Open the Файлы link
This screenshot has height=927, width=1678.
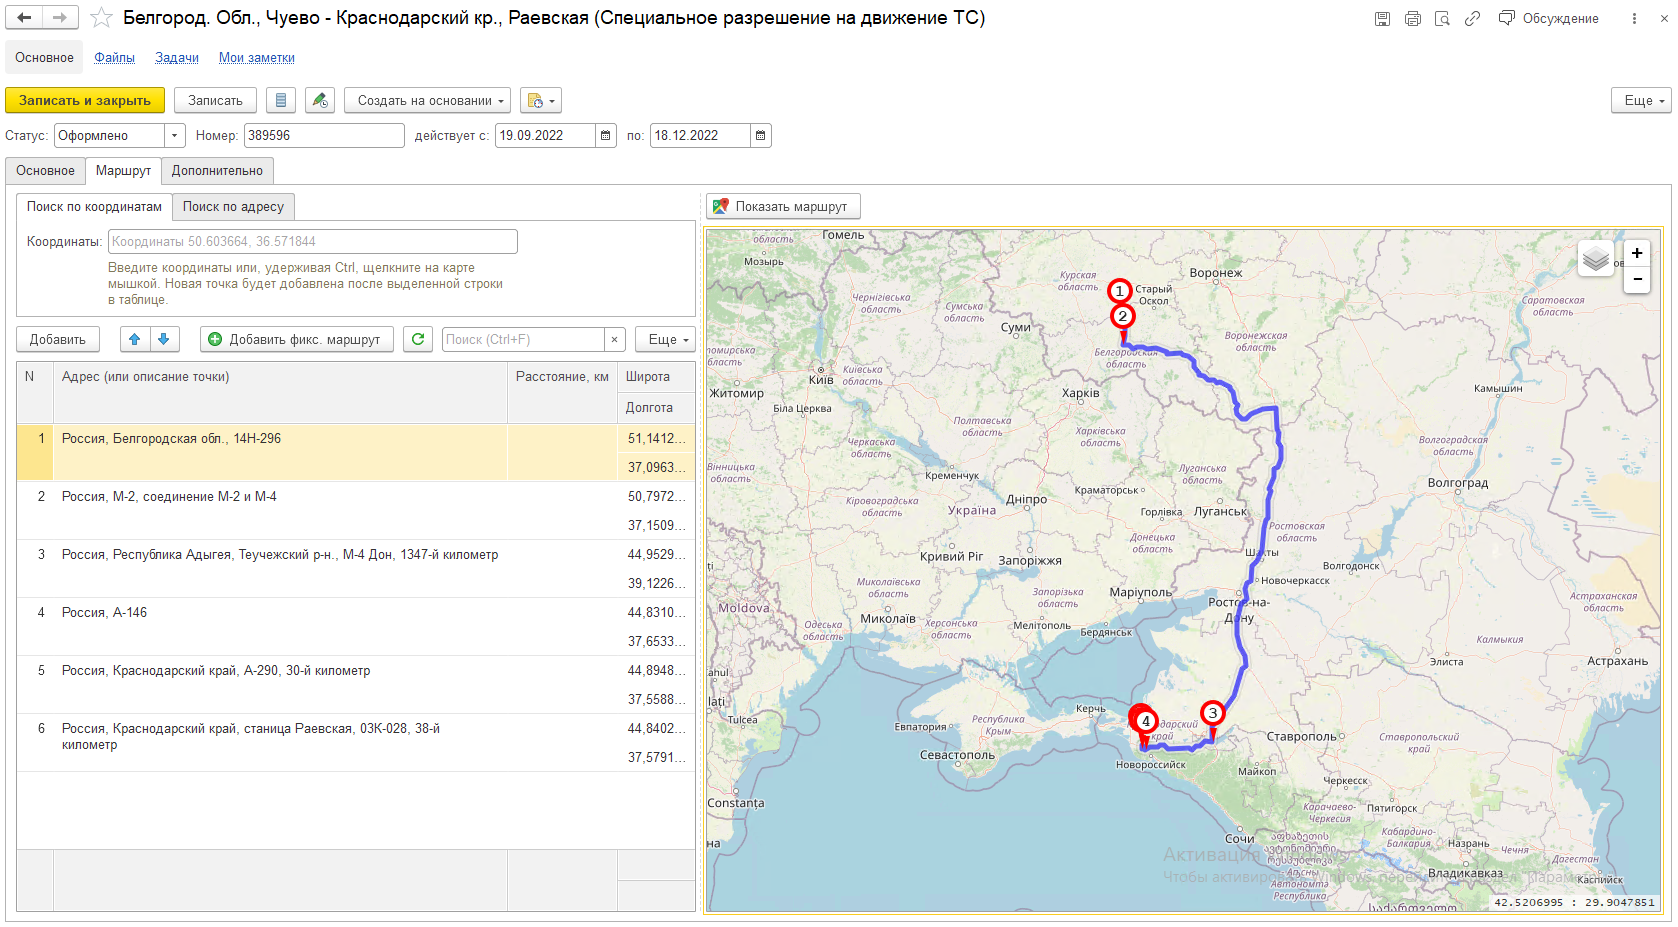(114, 57)
